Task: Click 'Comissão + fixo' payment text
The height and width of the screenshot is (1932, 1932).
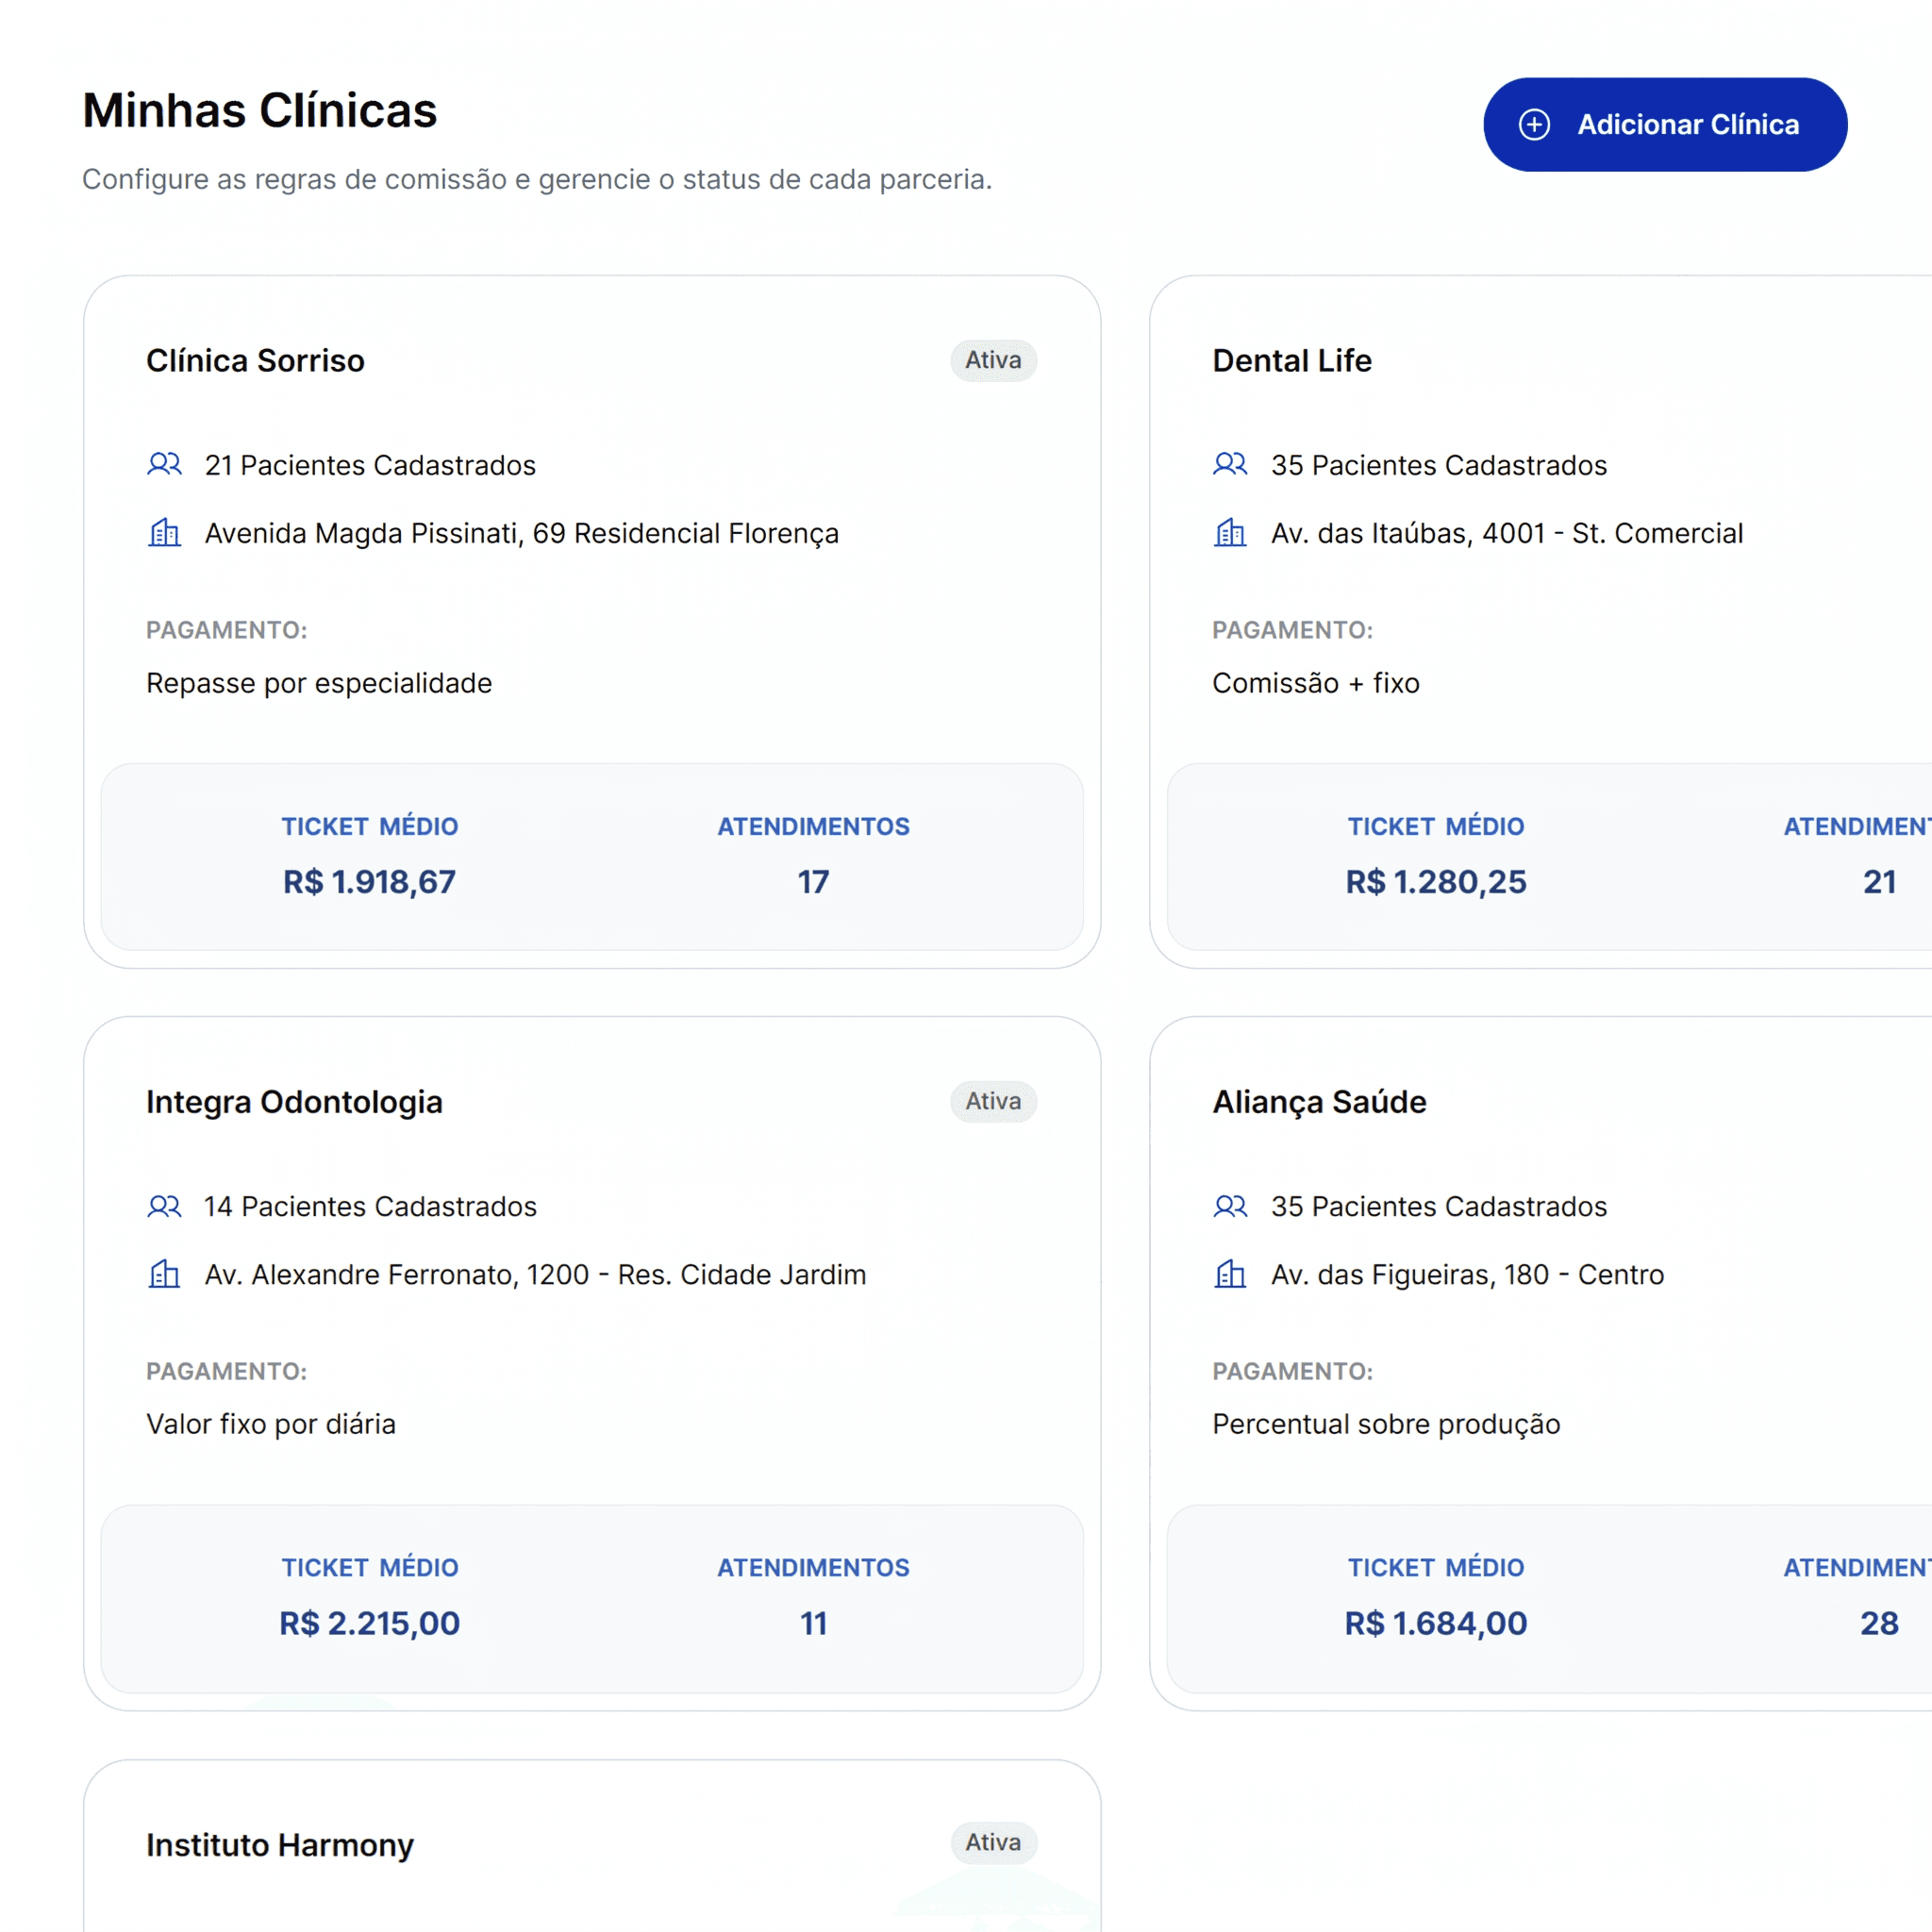Action: pyautogui.click(x=1316, y=683)
